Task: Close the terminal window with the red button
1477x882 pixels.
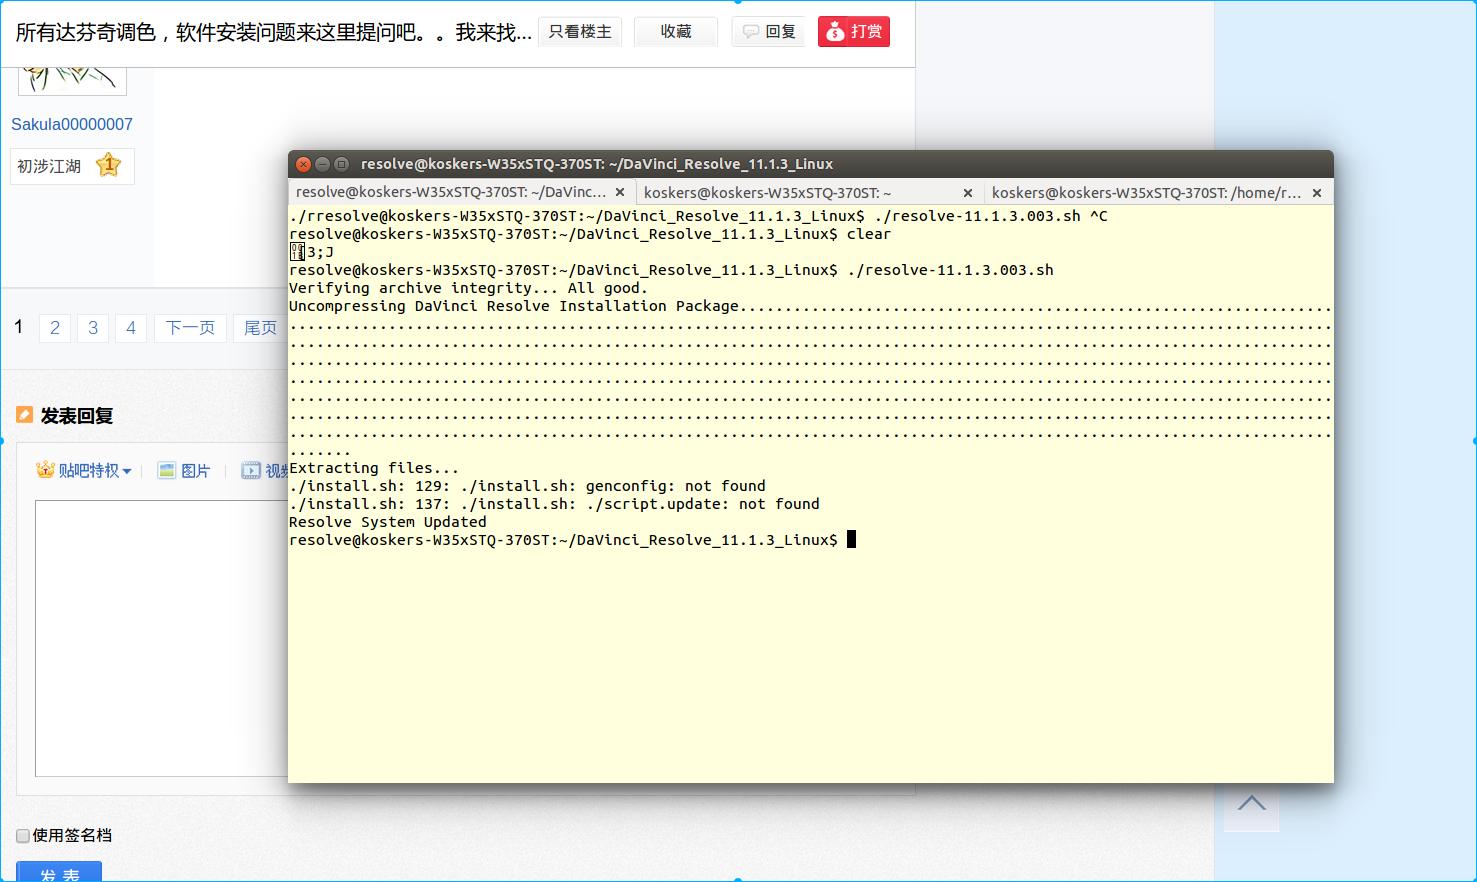Action: point(304,164)
